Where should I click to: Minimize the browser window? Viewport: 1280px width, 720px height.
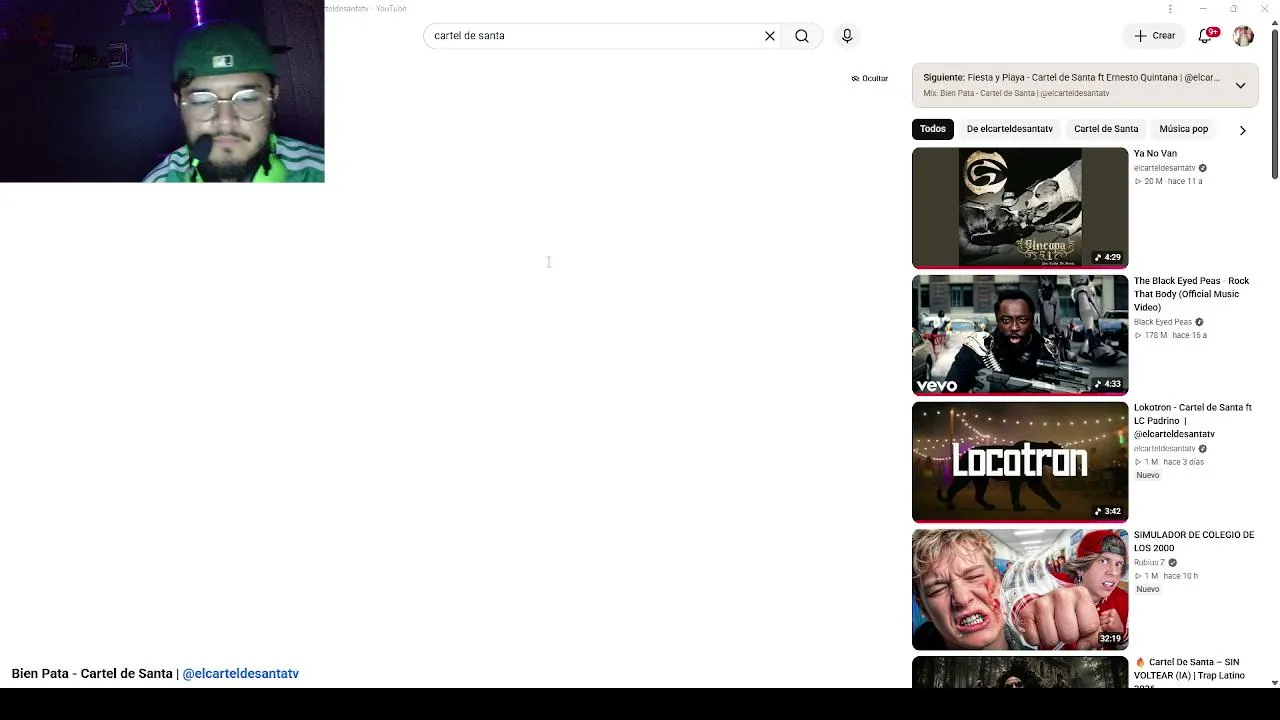coord(1203,9)
